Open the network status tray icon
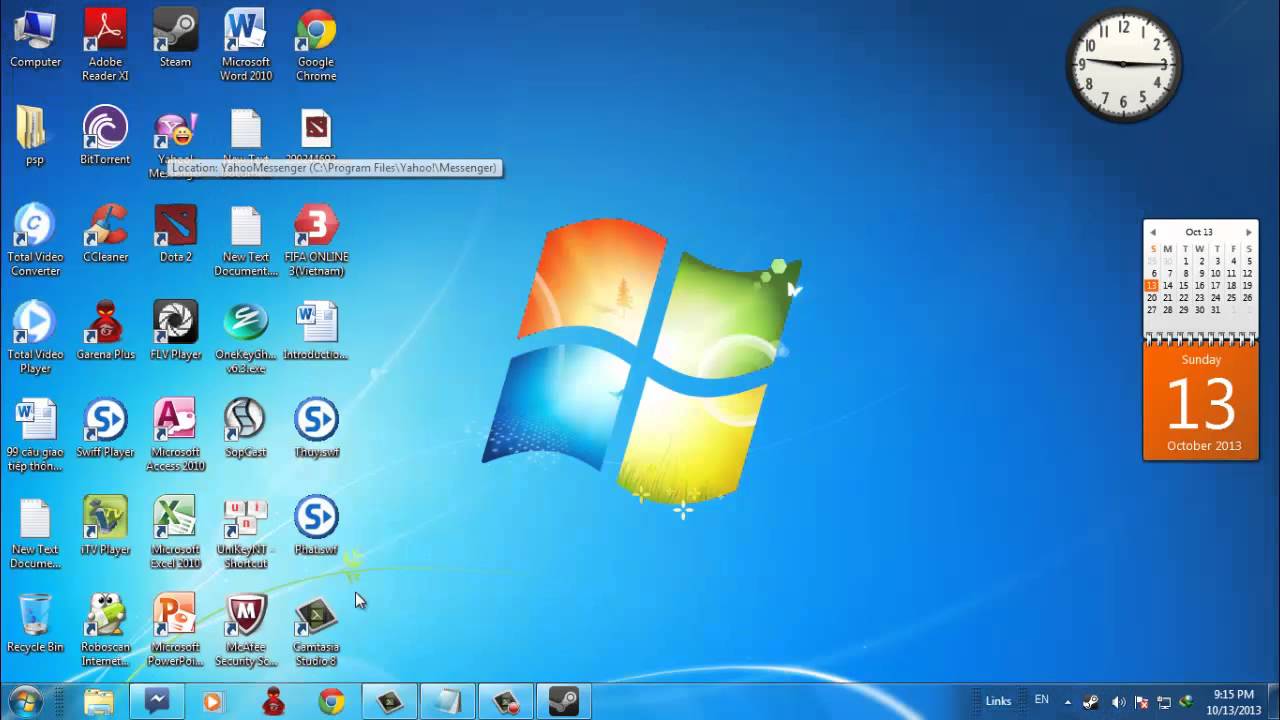Screen dimensions: 1280x720 click(1164, 702)
